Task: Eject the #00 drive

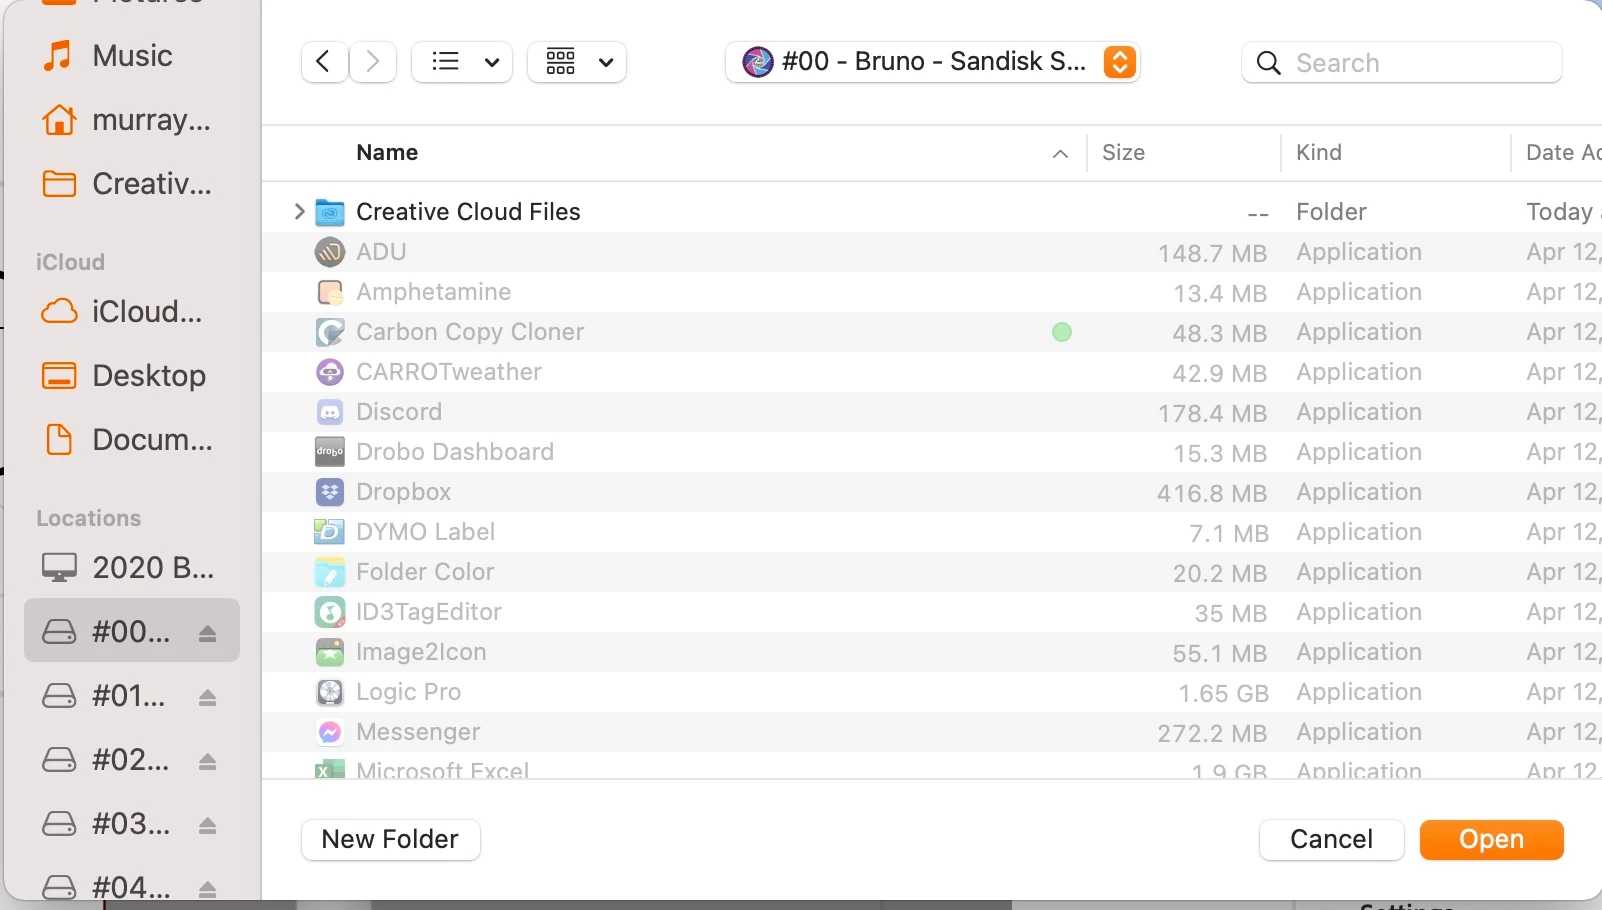Action: 207,633
